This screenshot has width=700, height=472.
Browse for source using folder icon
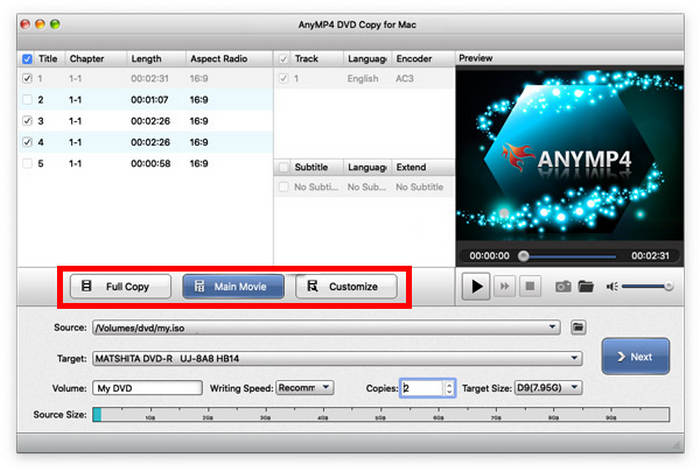pyautogui.click(x=578, y=327)
